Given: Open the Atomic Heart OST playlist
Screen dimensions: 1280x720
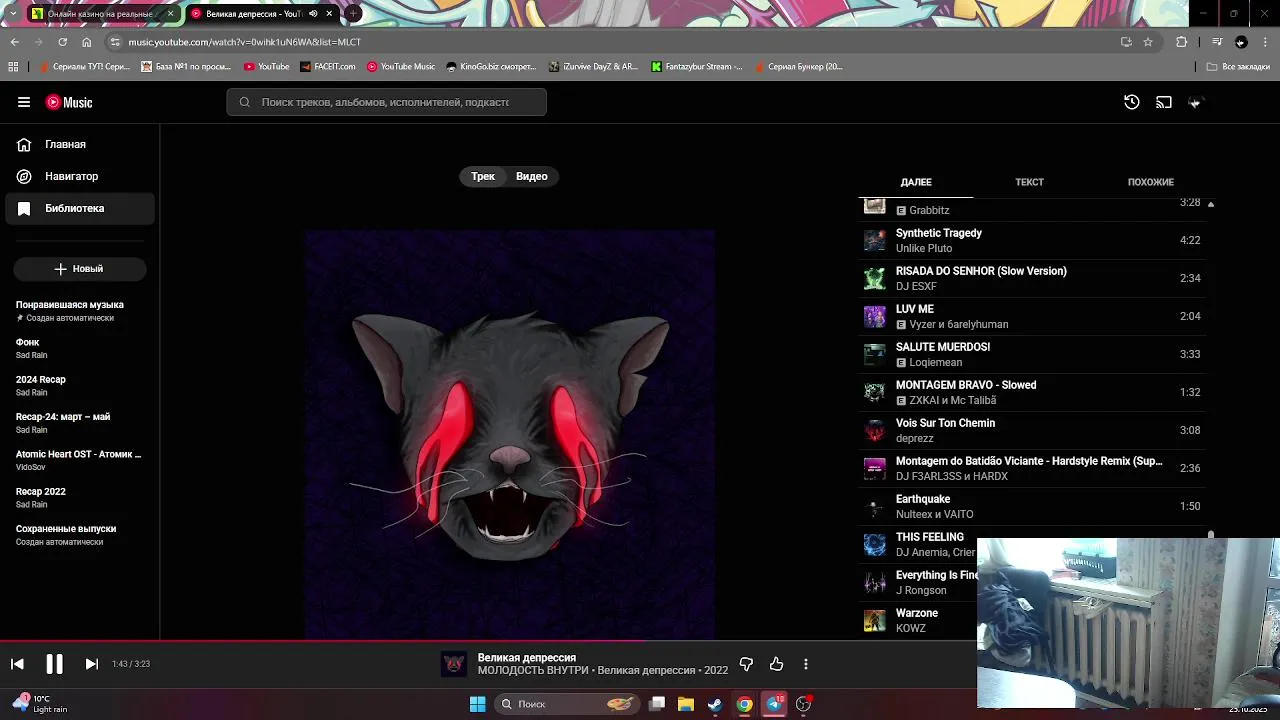Looking at the screenshot, I should click(80, 460).
